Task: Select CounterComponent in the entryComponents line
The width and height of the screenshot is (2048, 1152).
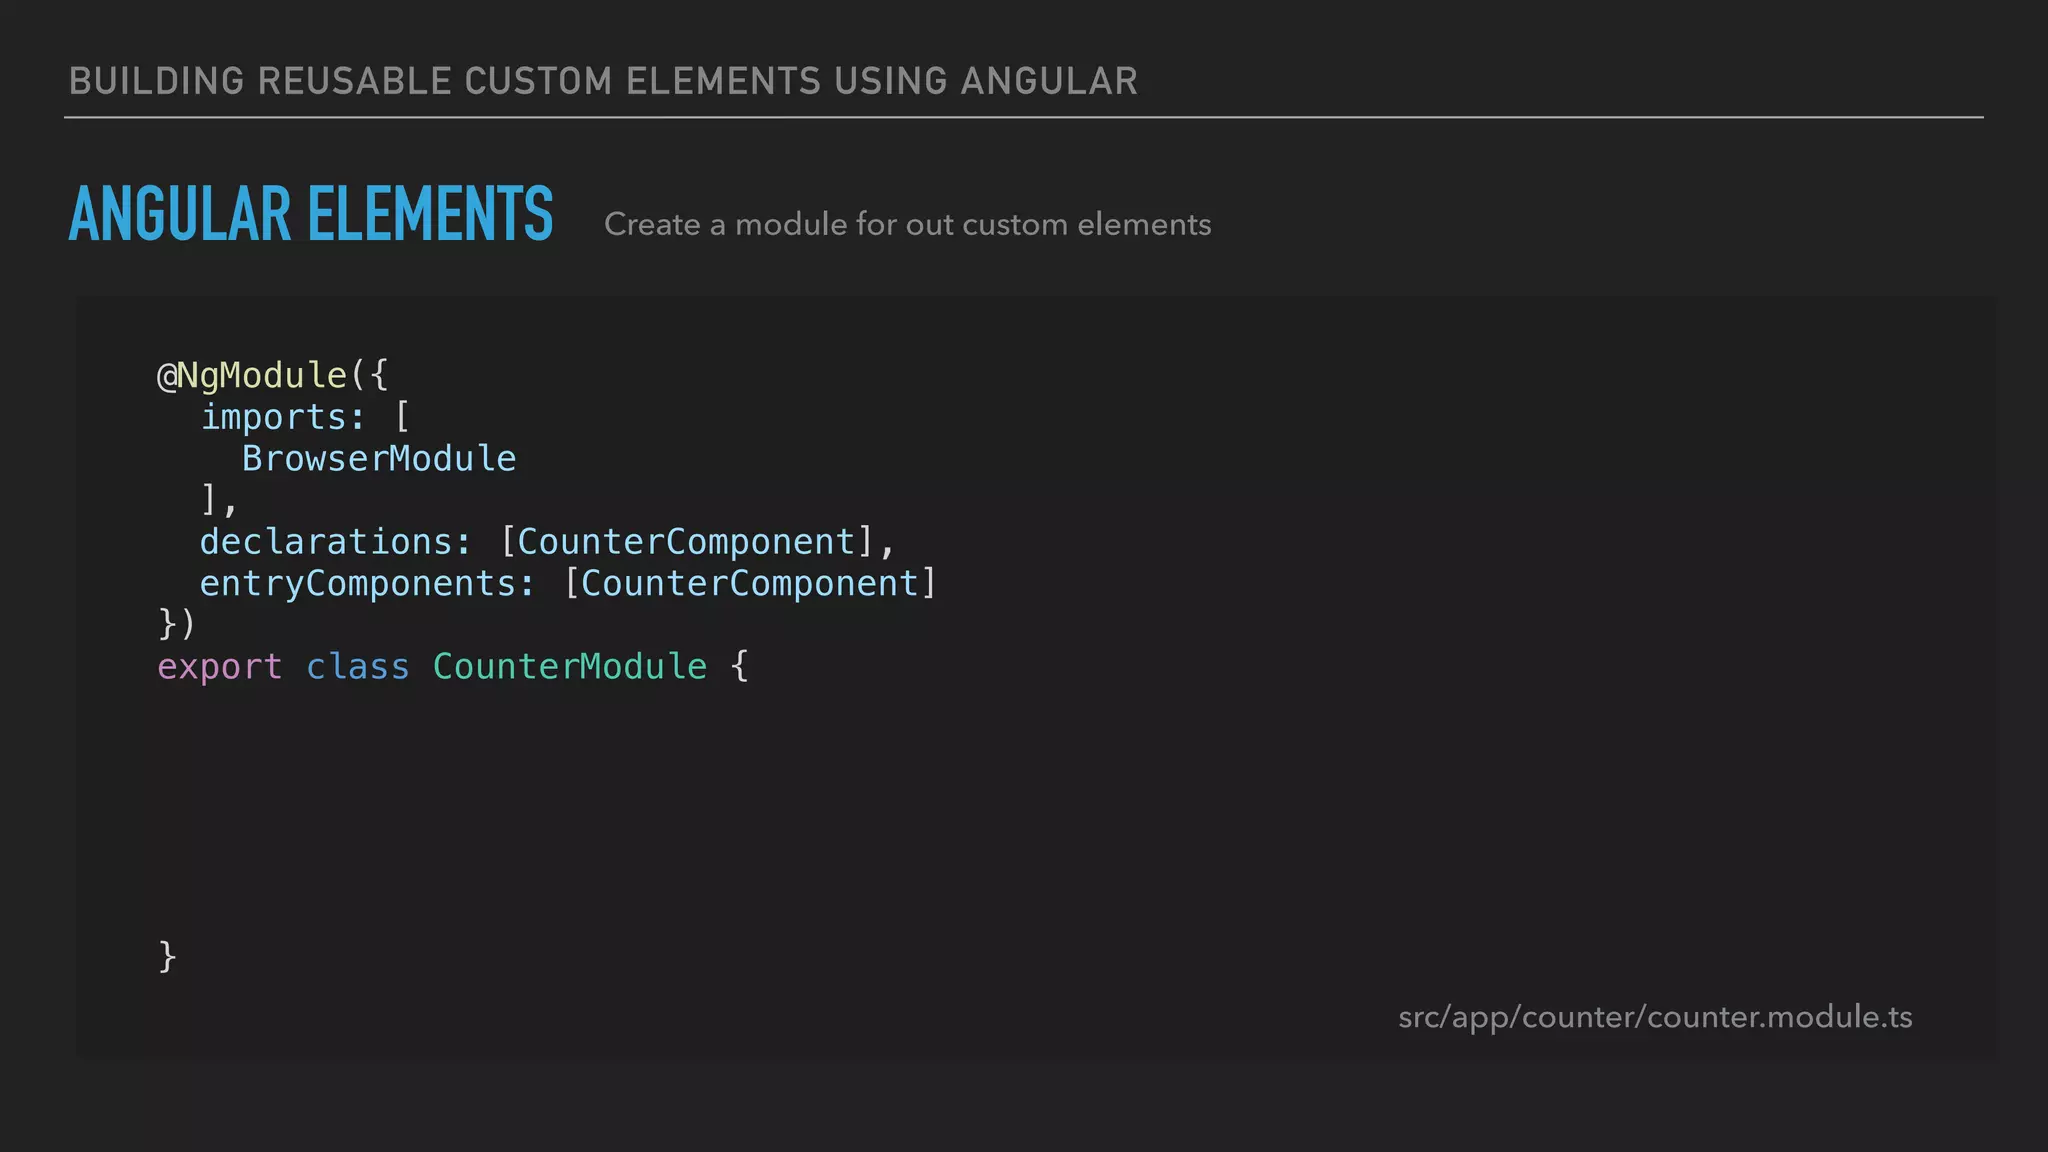Action: coord(750,583)
